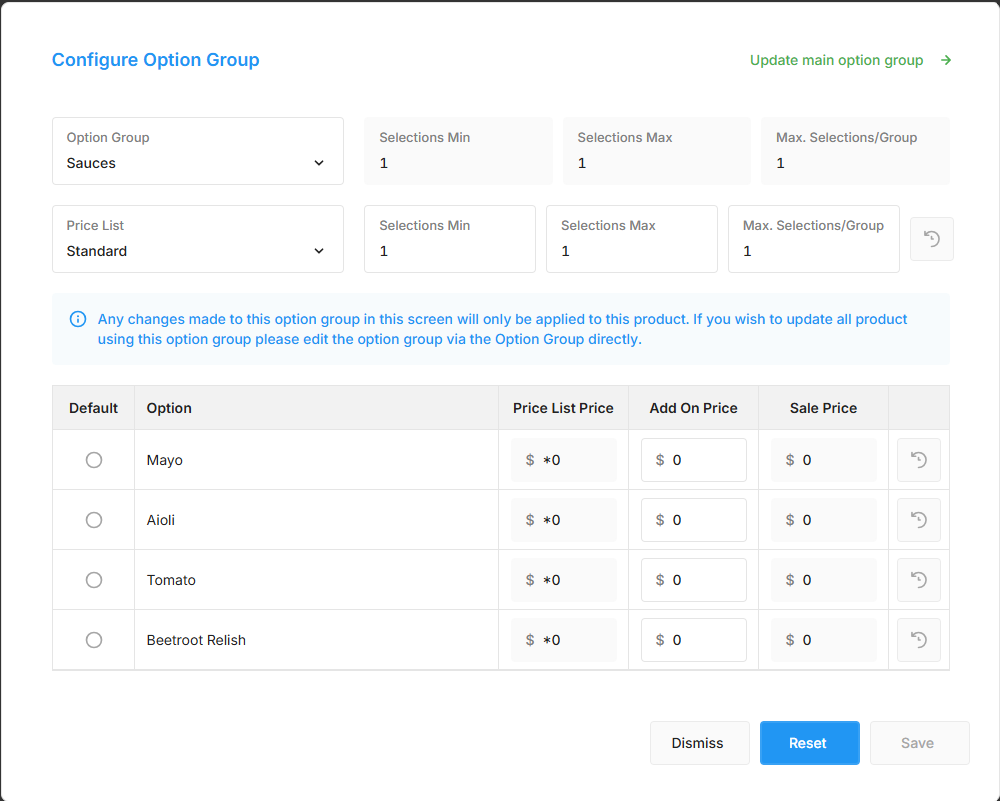Click the info icon in the blue notice

pos(78,319)
